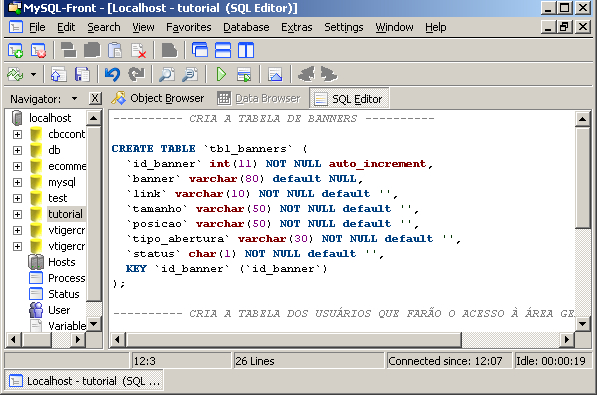
Task: Open the User node
Action: pyautogui.click(x=59, y=310)
